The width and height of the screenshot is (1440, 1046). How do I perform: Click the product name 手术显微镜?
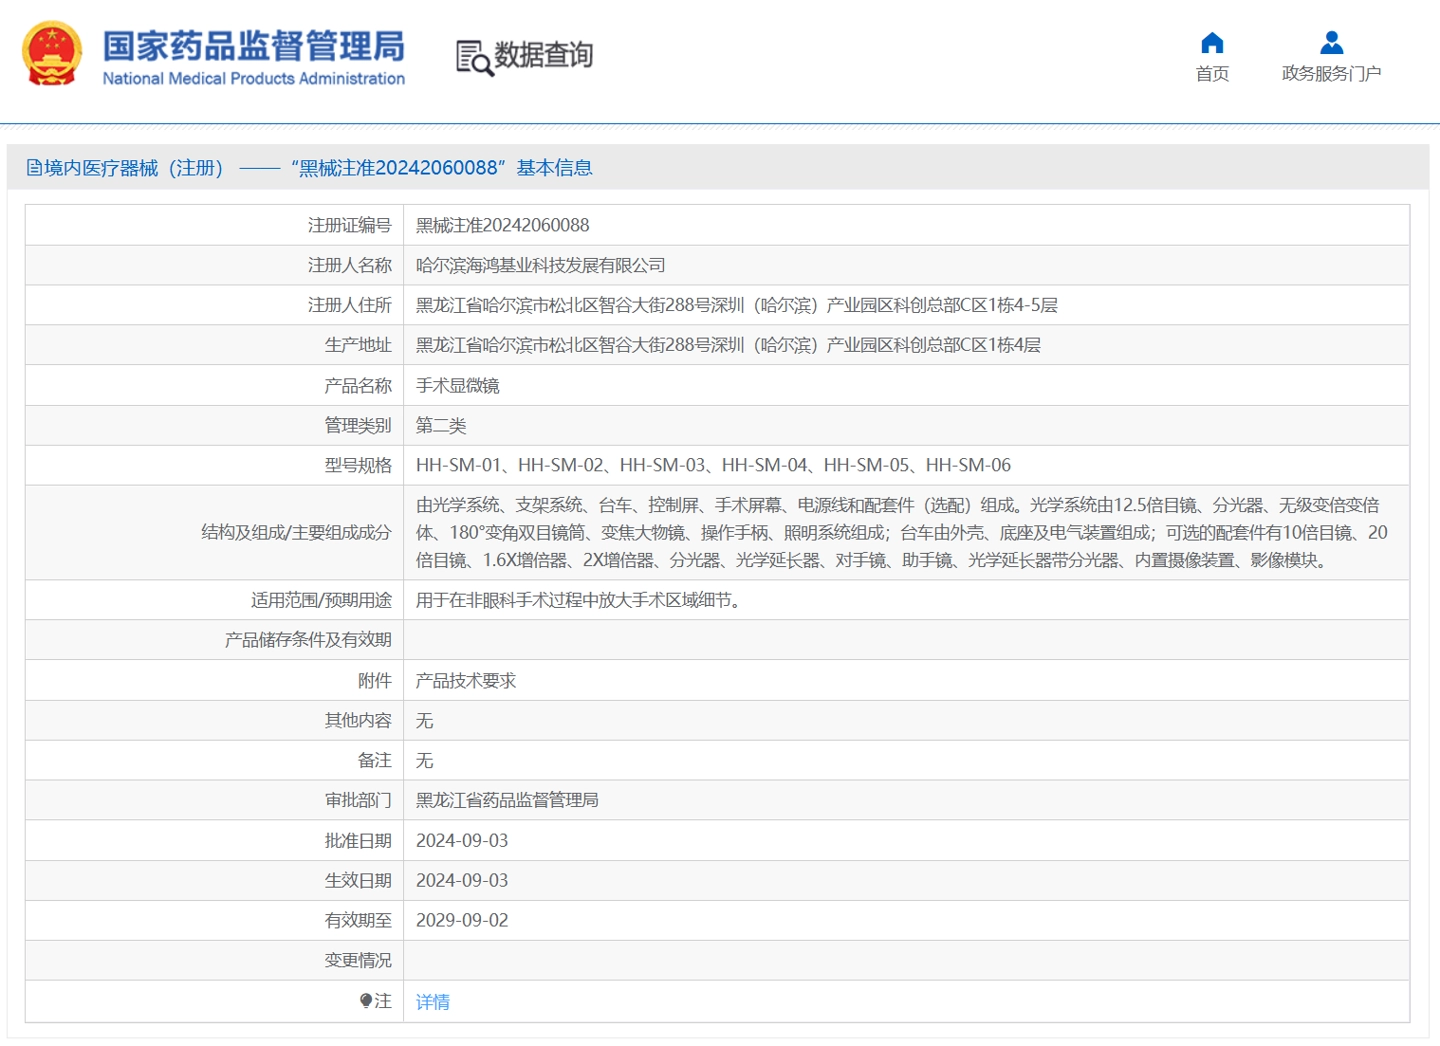tap(457, 386)
